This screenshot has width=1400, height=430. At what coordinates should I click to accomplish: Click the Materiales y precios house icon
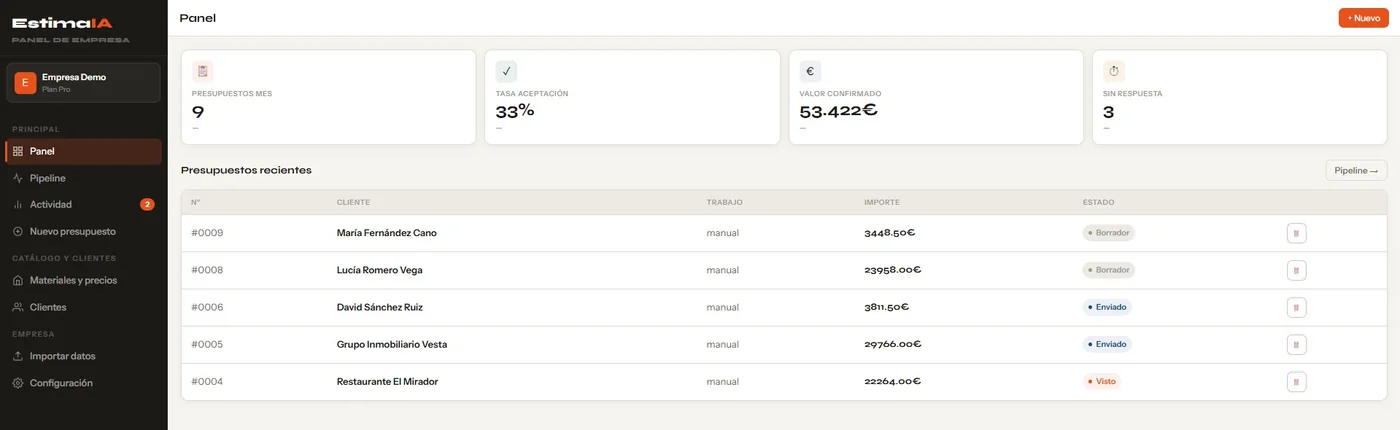click(18, 281)
